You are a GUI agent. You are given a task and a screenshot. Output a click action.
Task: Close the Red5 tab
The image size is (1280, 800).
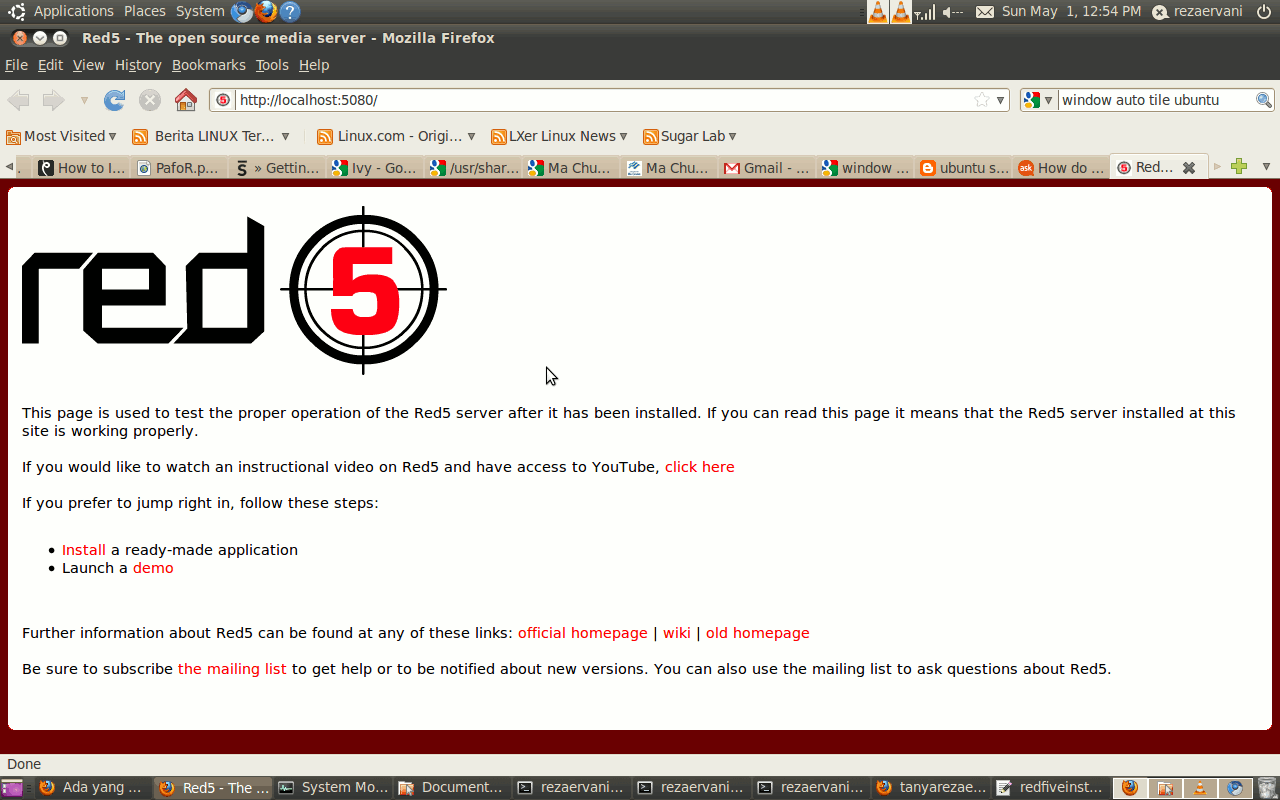(x=1189, y=168)
